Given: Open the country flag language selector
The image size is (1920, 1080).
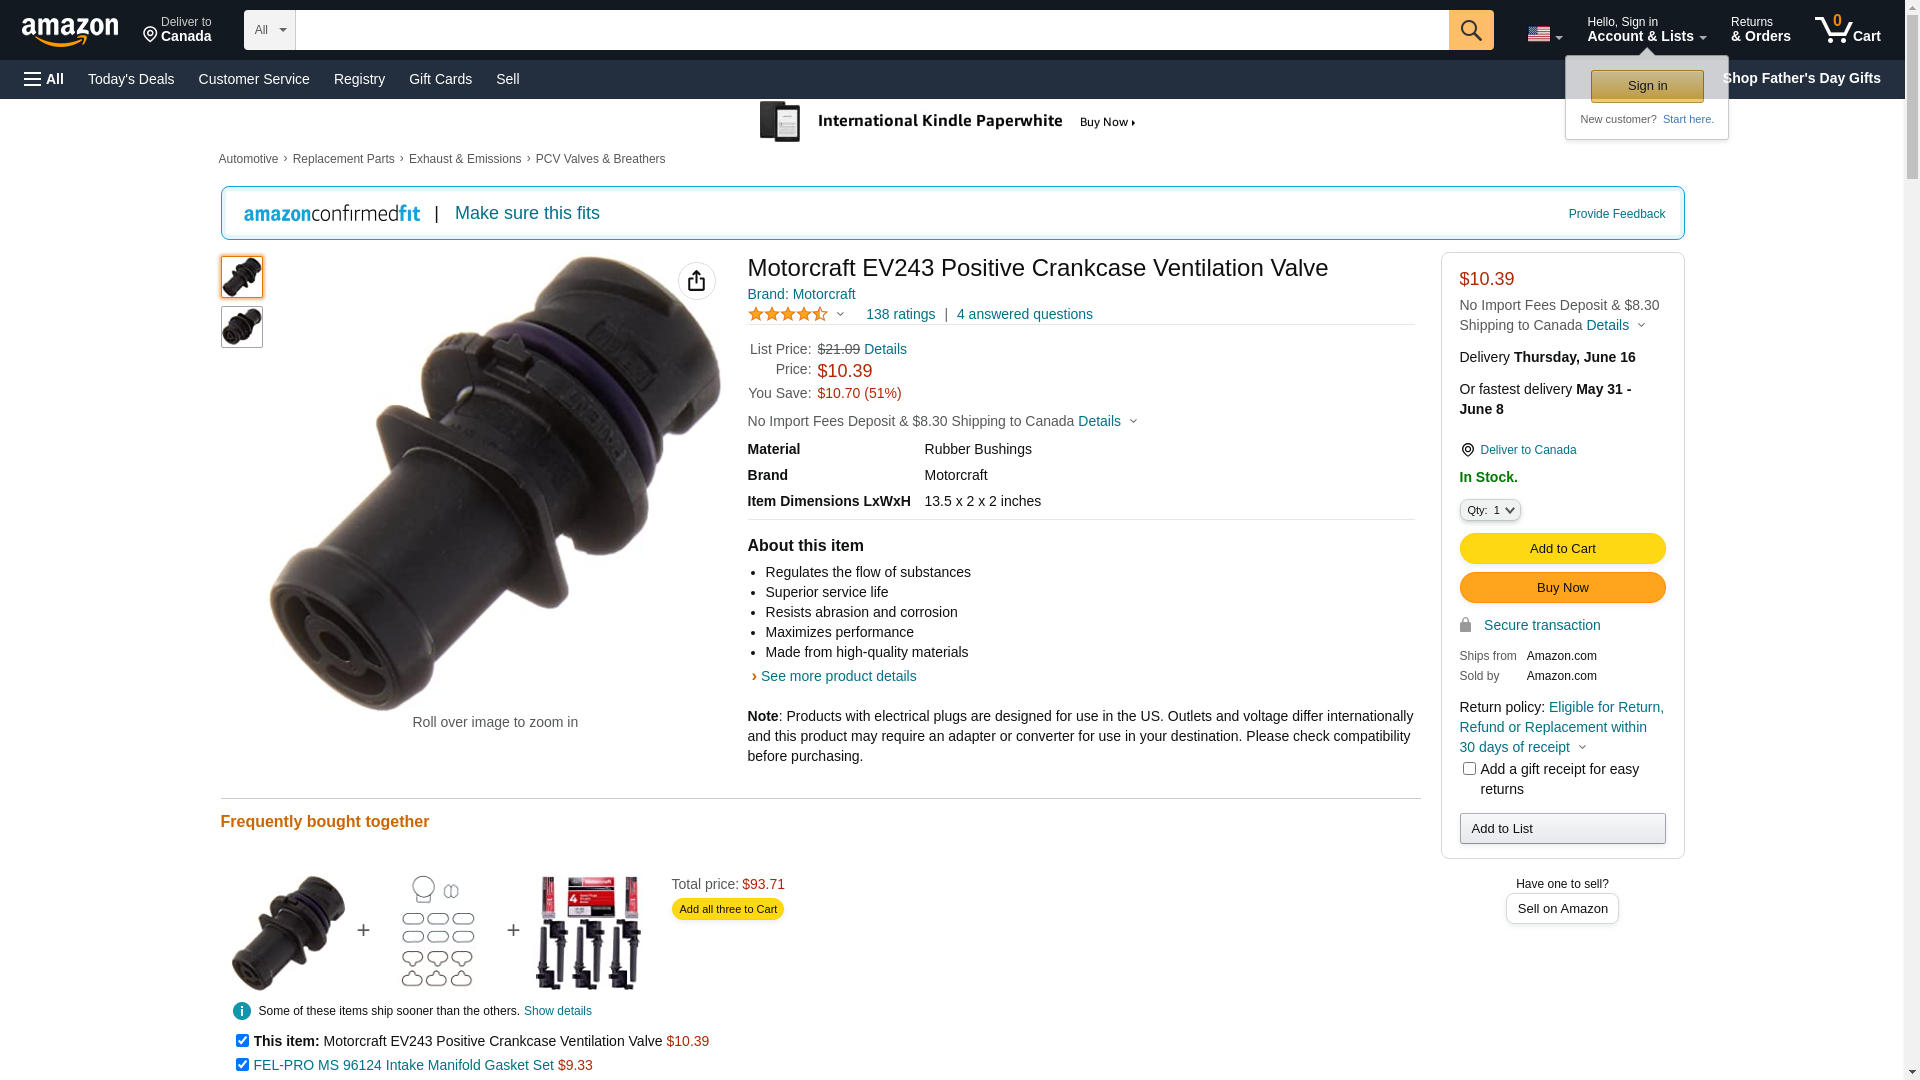Looking at the screenshot, I should click(1544, 34).
